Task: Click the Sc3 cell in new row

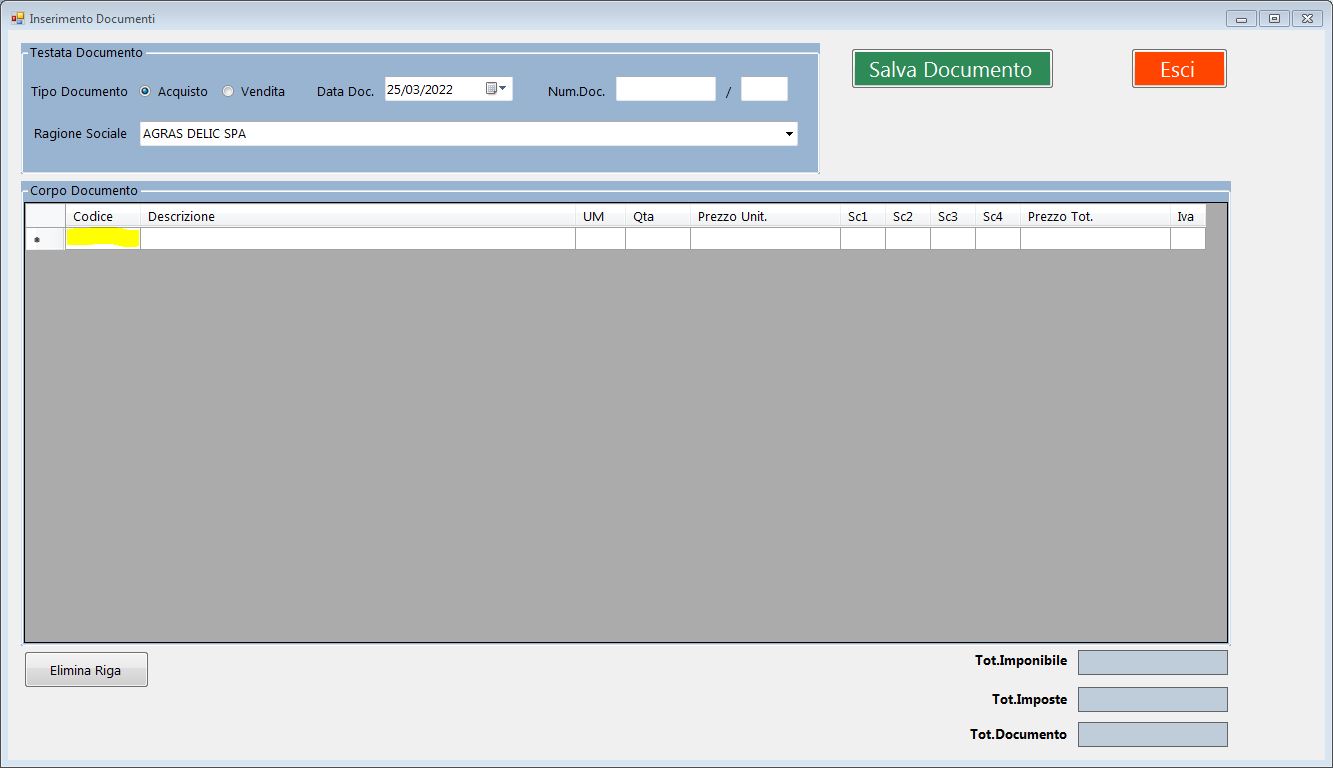Action: pyautogui.click(x=953, y=238)
